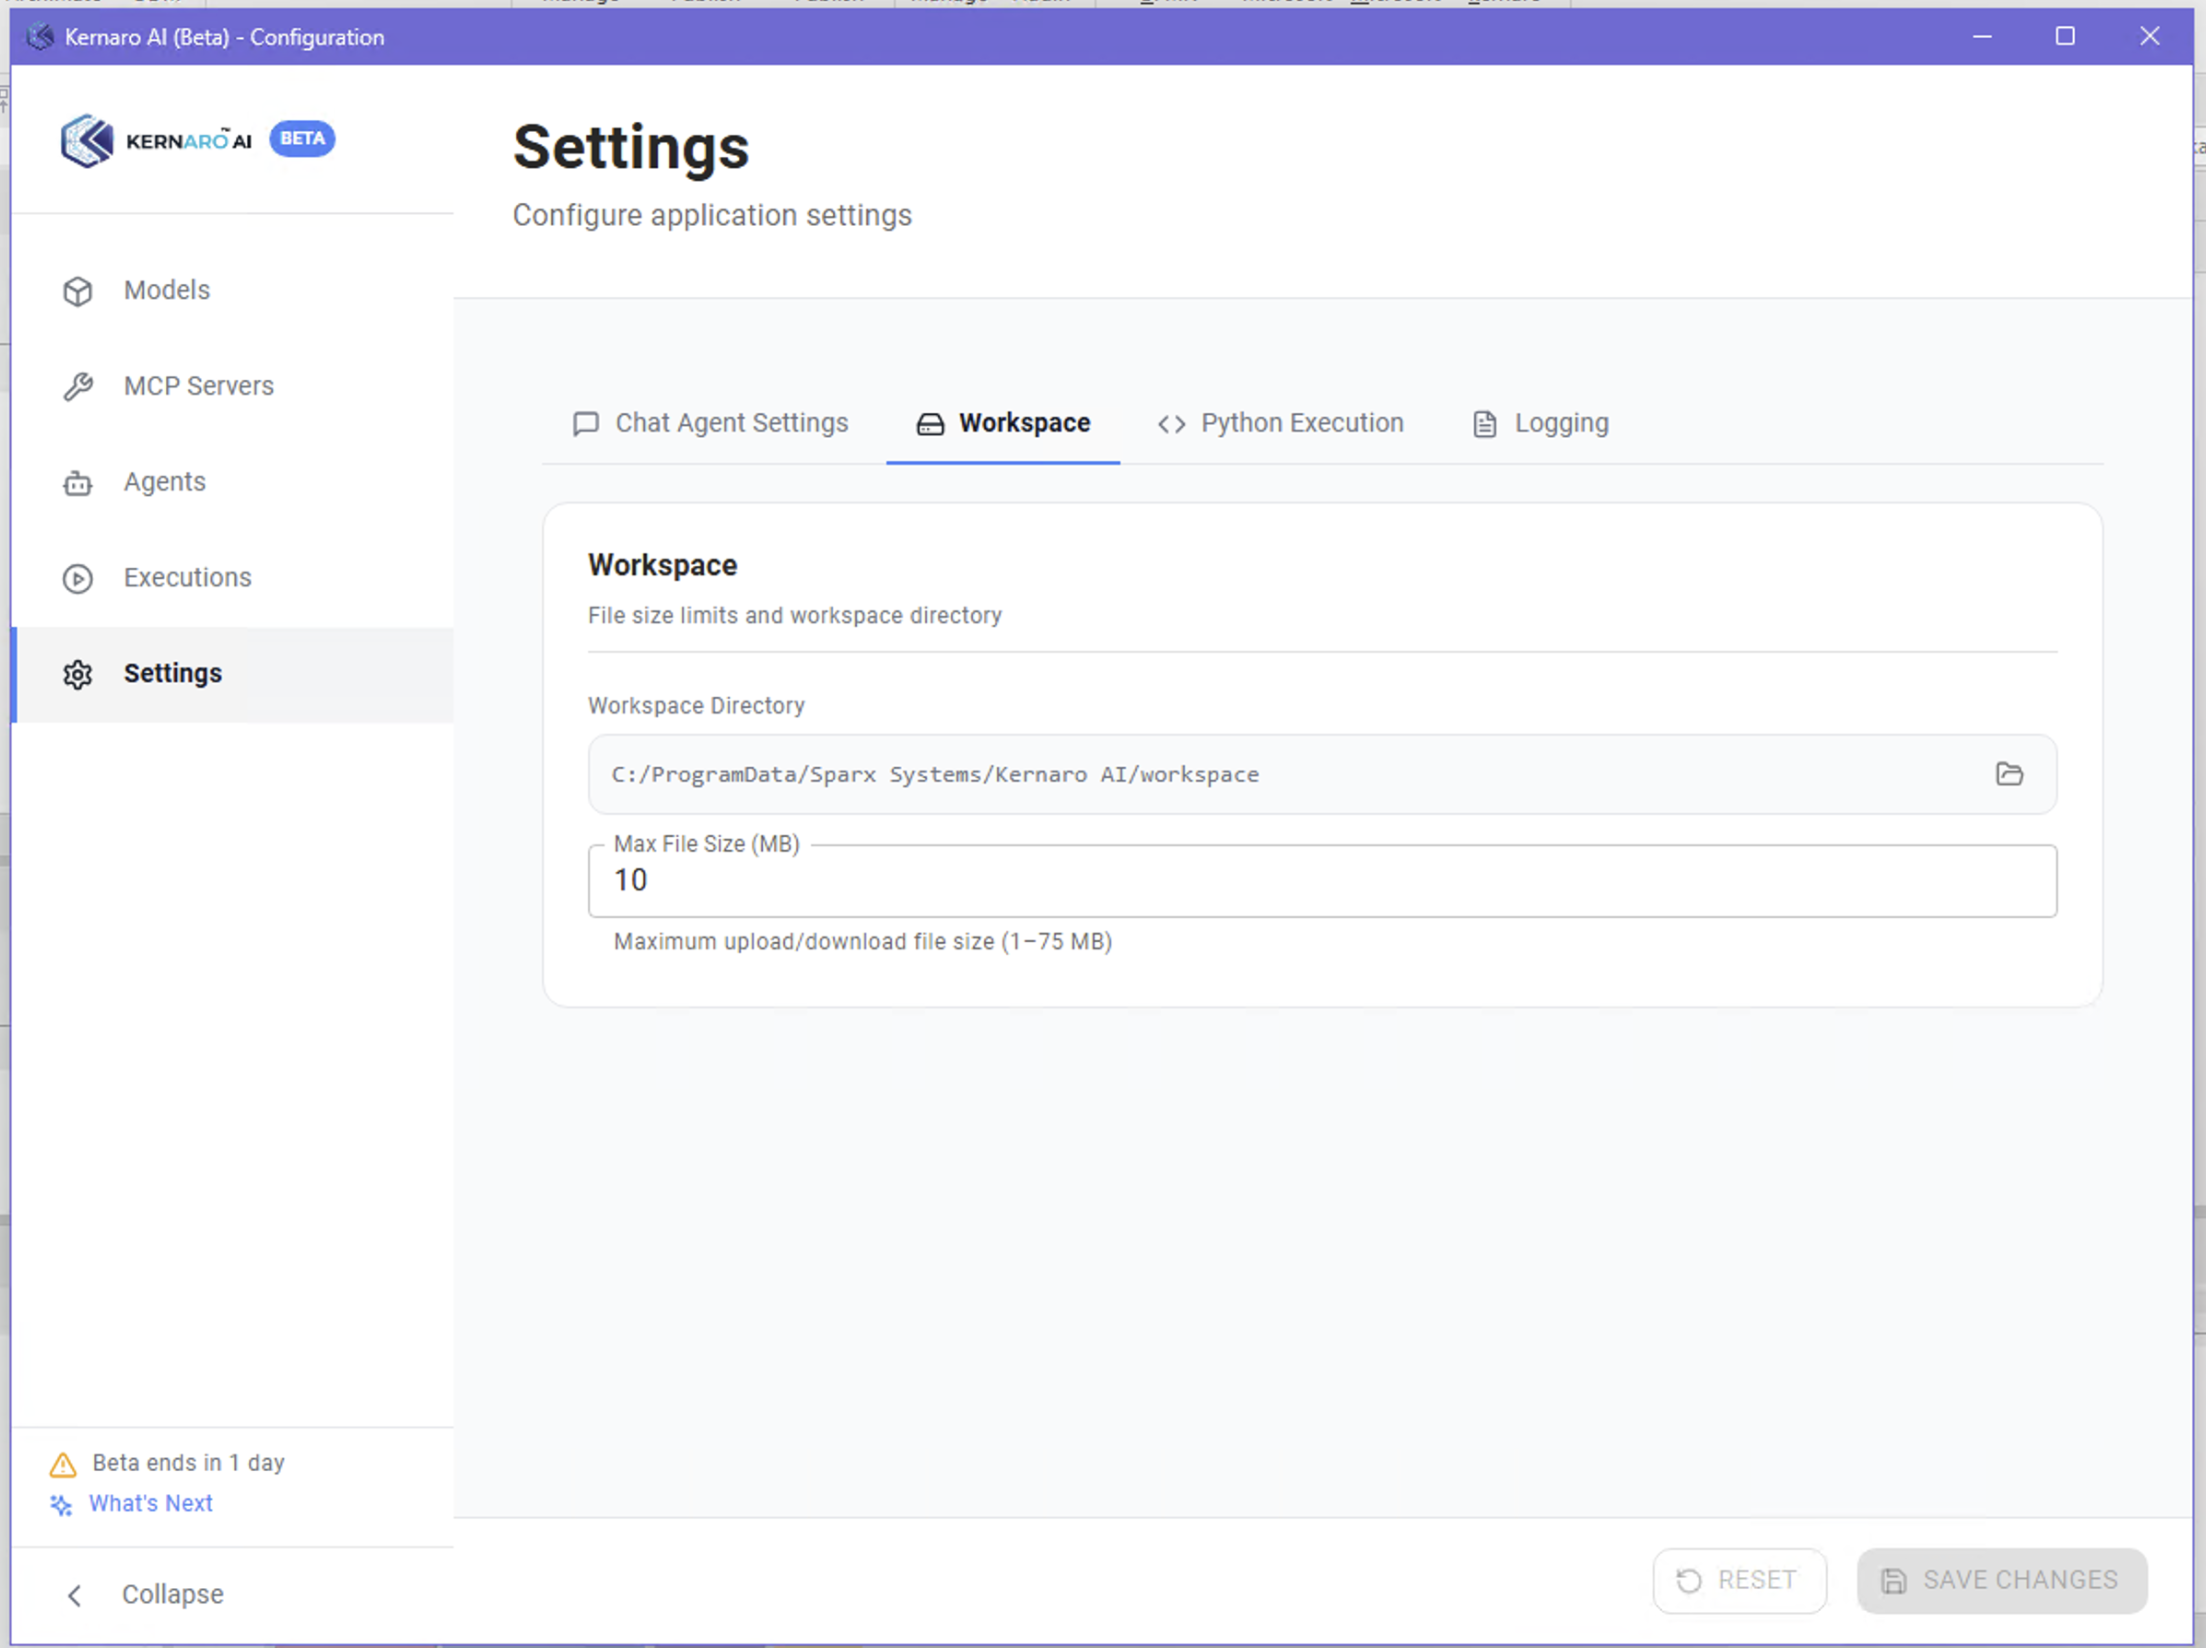Click the Workspace tab drive icon
2206x1648 pixels.
(930, 424)
